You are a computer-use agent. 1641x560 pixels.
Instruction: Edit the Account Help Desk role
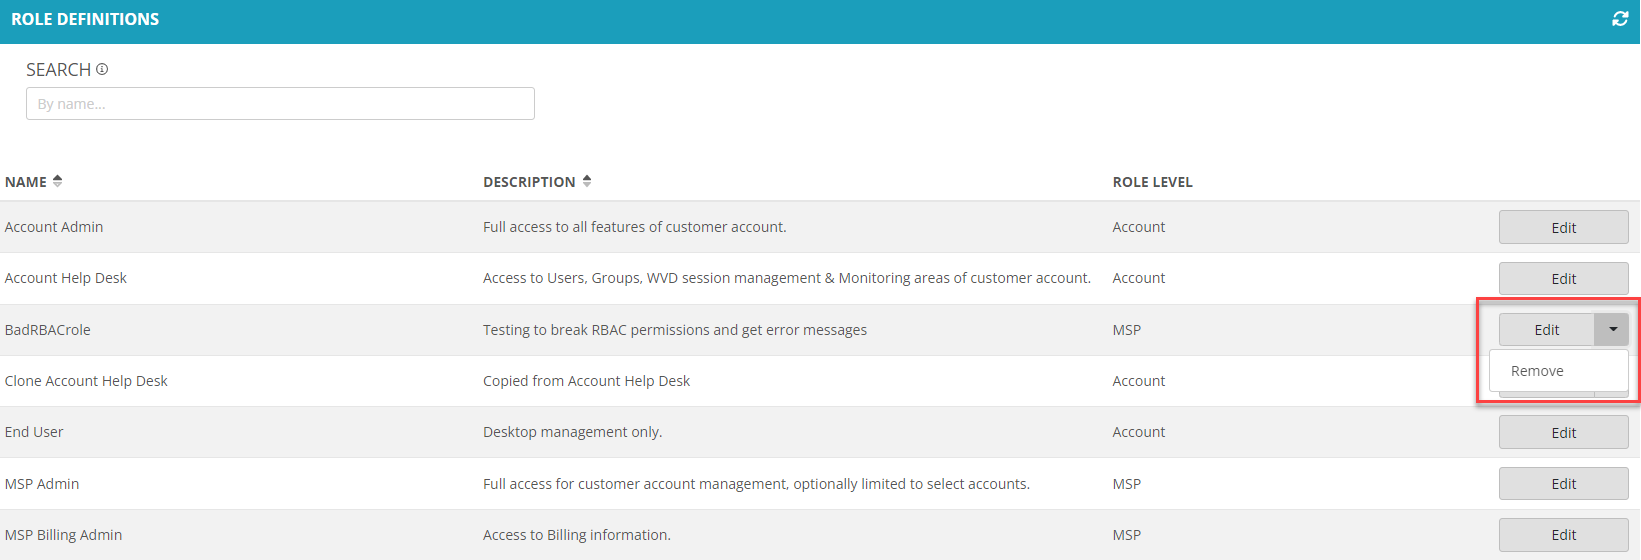pyautogui.click(x=1563, y=278)
